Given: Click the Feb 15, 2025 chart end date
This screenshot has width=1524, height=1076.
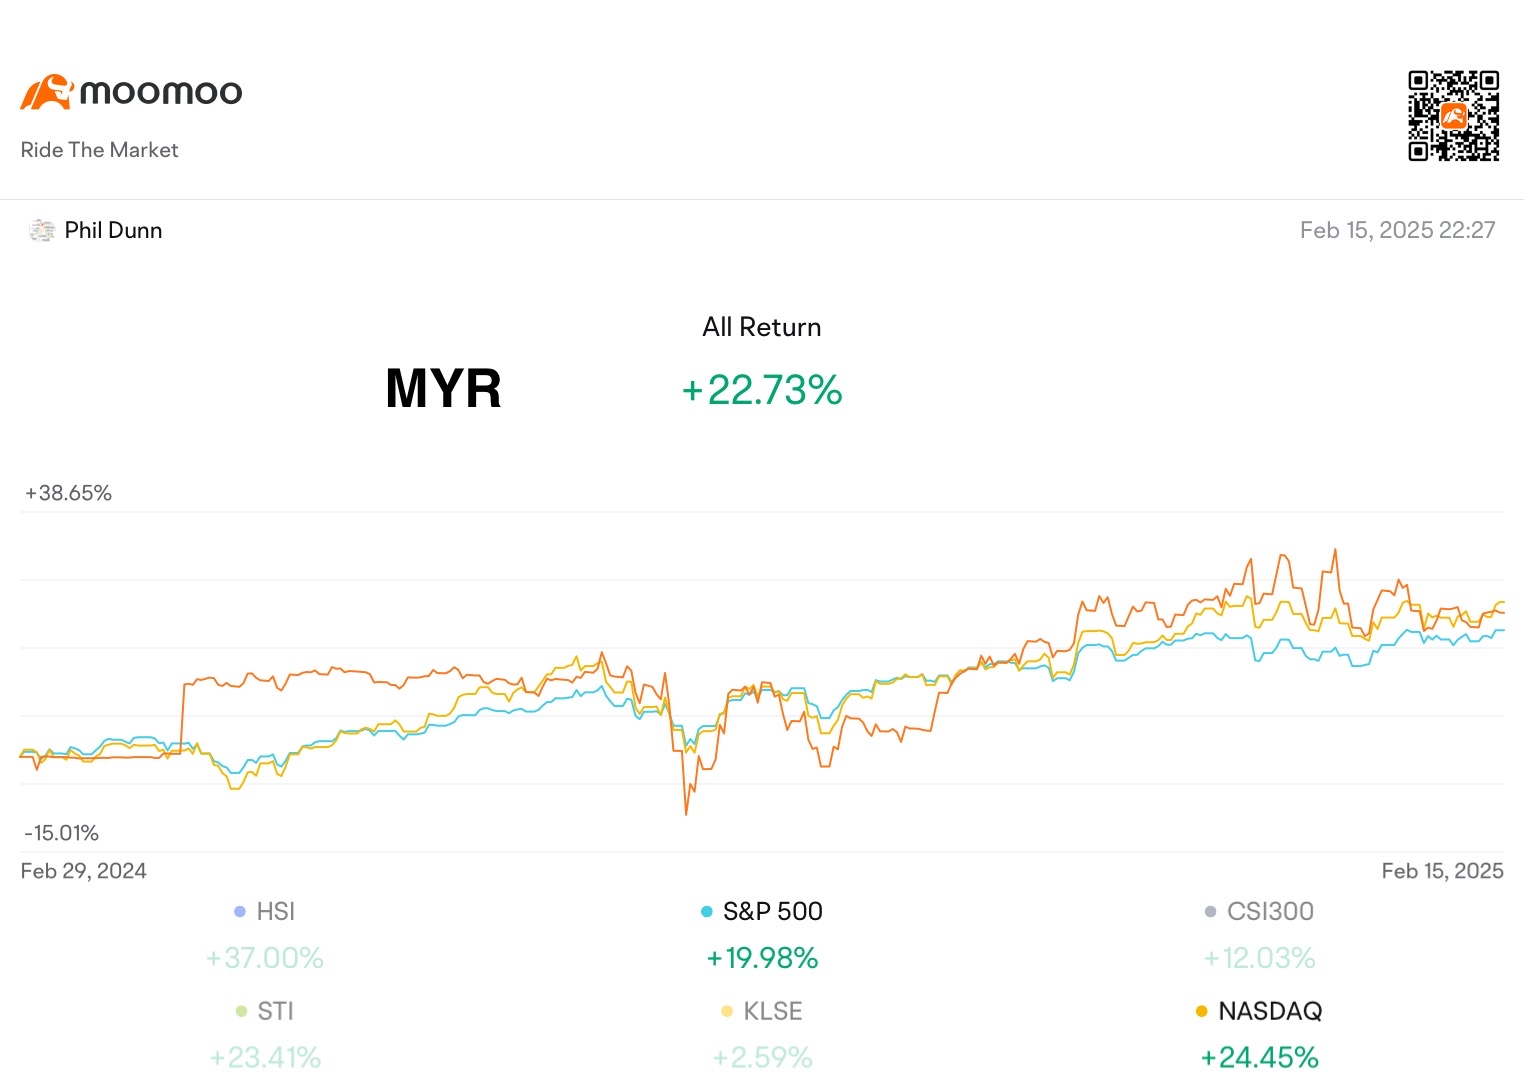Looking at the screenshot, I should click(1442, 871).
